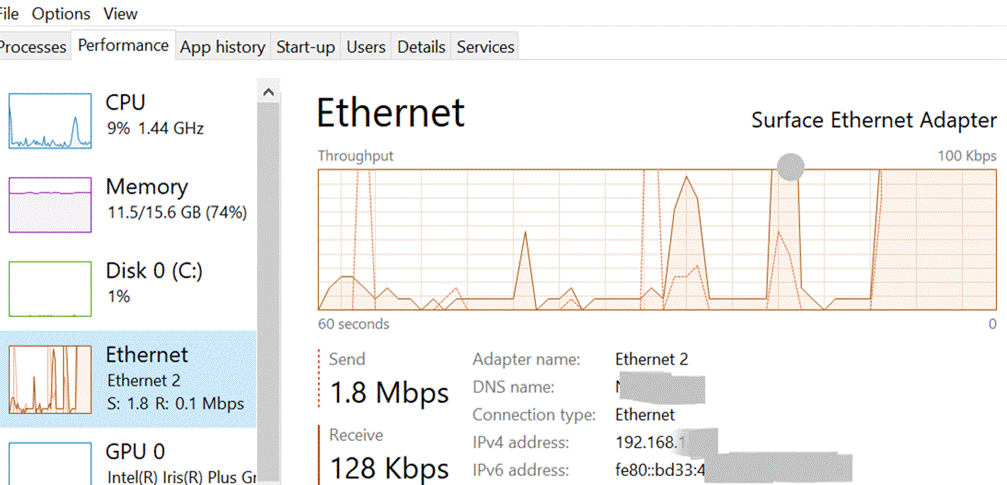
Task: Go to the Start-up tab
Action: 306,47
